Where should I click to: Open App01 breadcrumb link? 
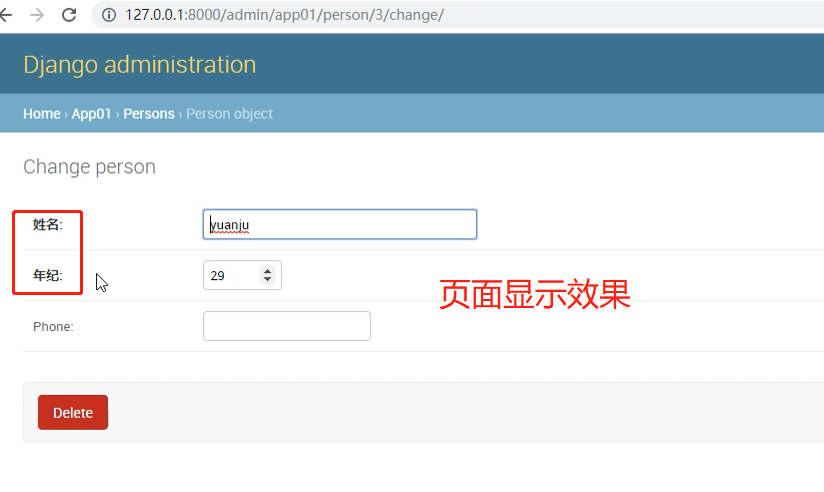tap(91, 114)
